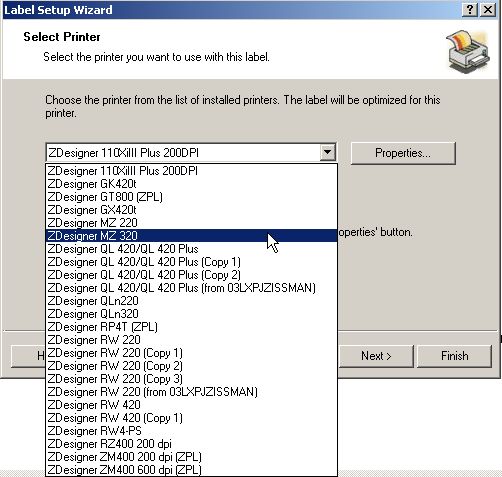Select ZDesigner GT800 (ZPL) entry
502x477 pixels.
click(x=191, y=197)
